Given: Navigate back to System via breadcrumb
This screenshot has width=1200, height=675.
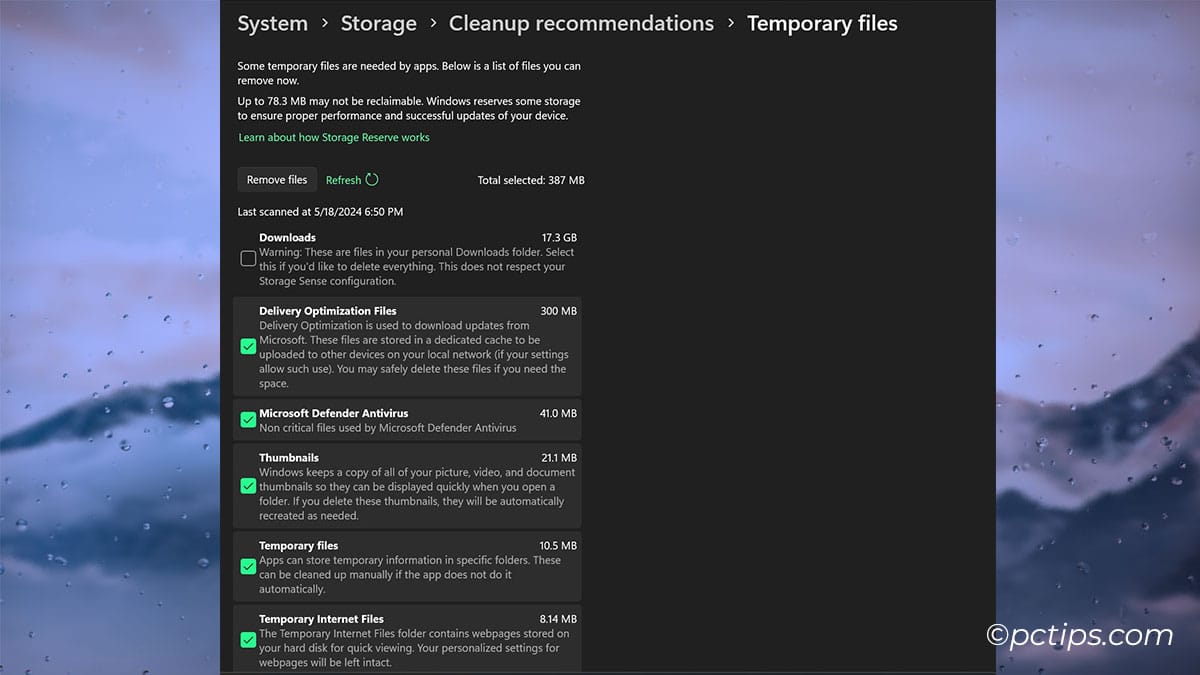Looking at the screenshot, I should click(272, 23).
